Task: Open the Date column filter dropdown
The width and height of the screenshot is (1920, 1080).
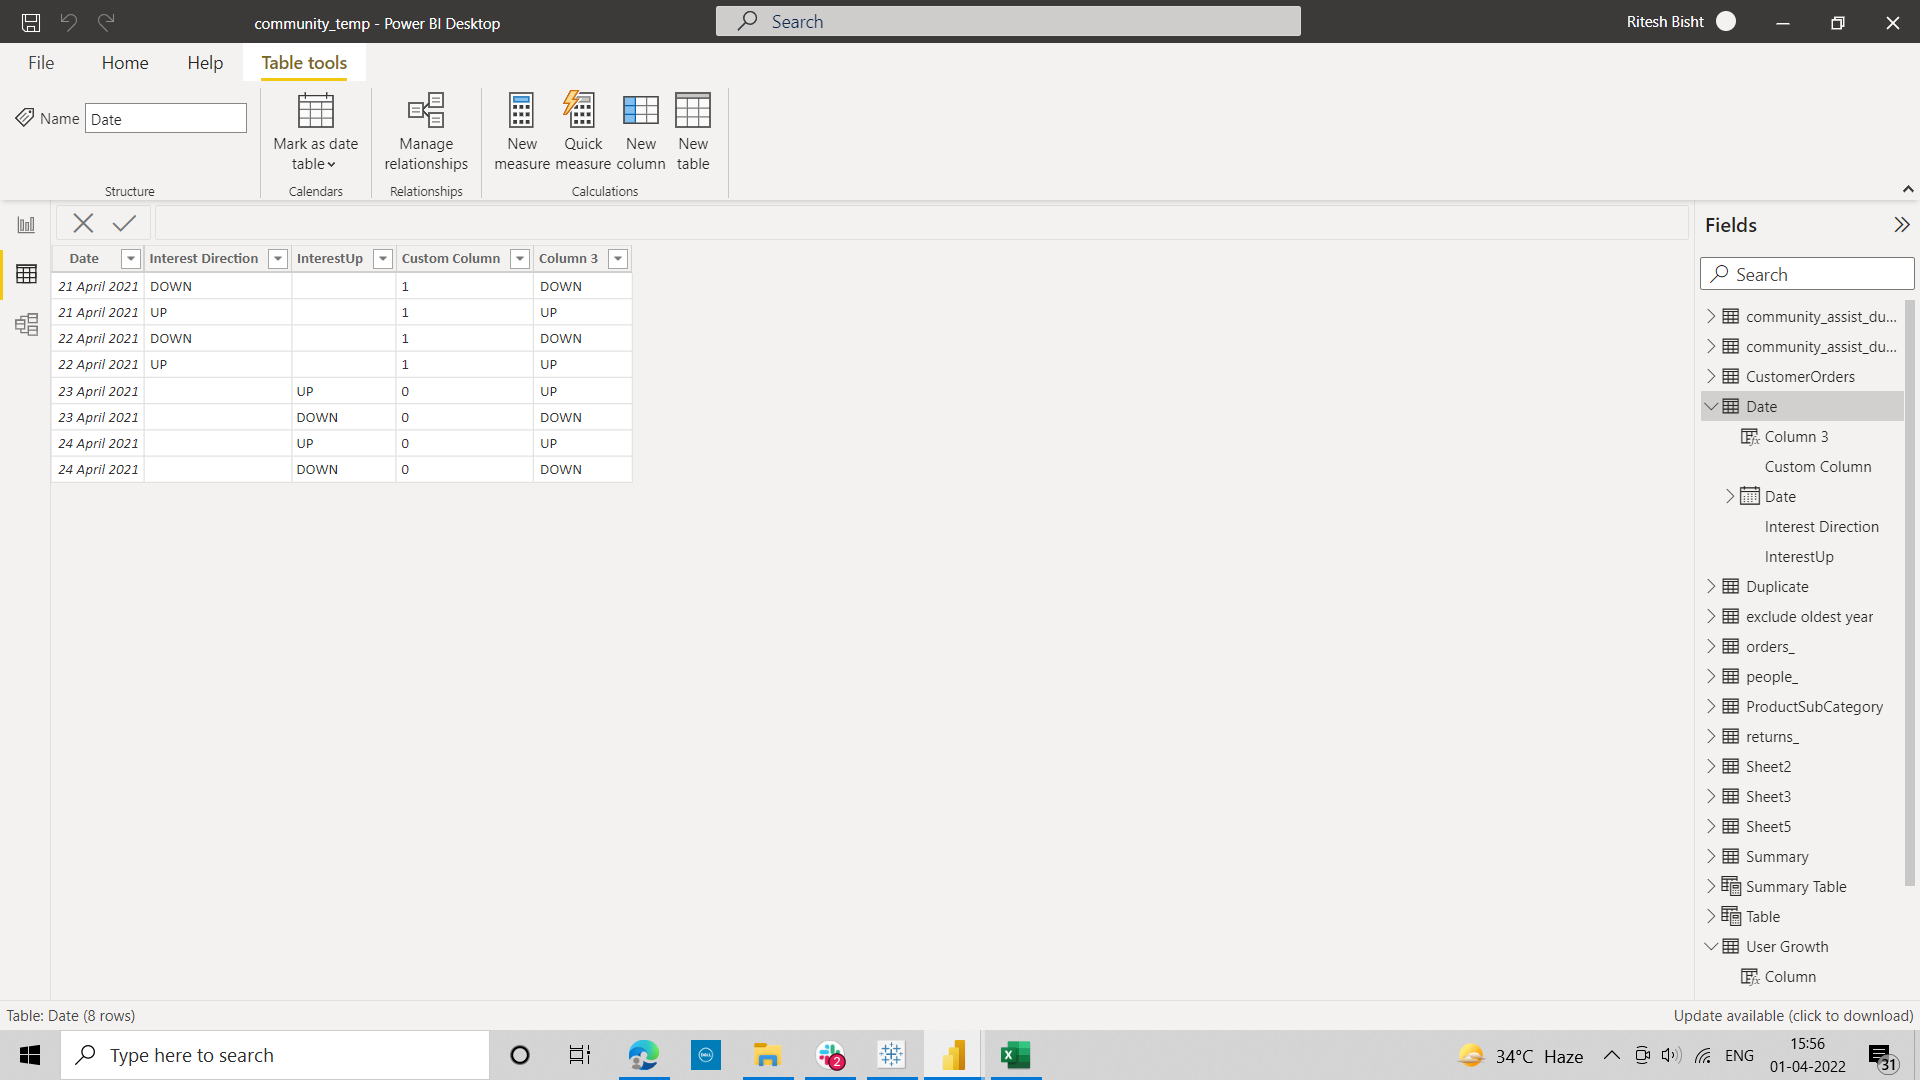Action: pyautogui.click(x=130, y=259)
